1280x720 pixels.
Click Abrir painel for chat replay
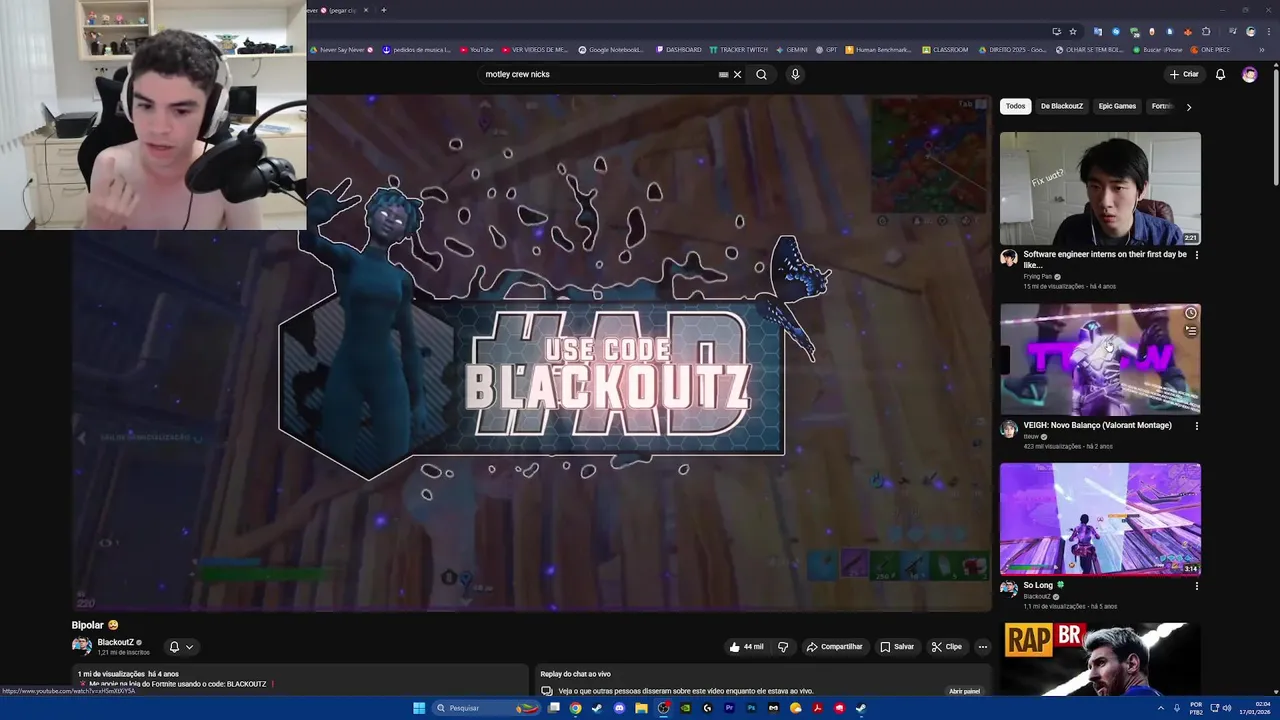point(964,691)
